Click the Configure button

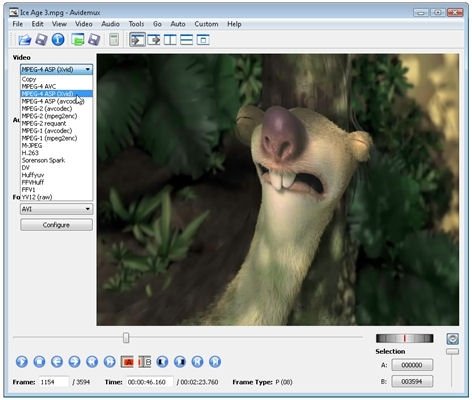pyautogui.click(x=57, y=225)
